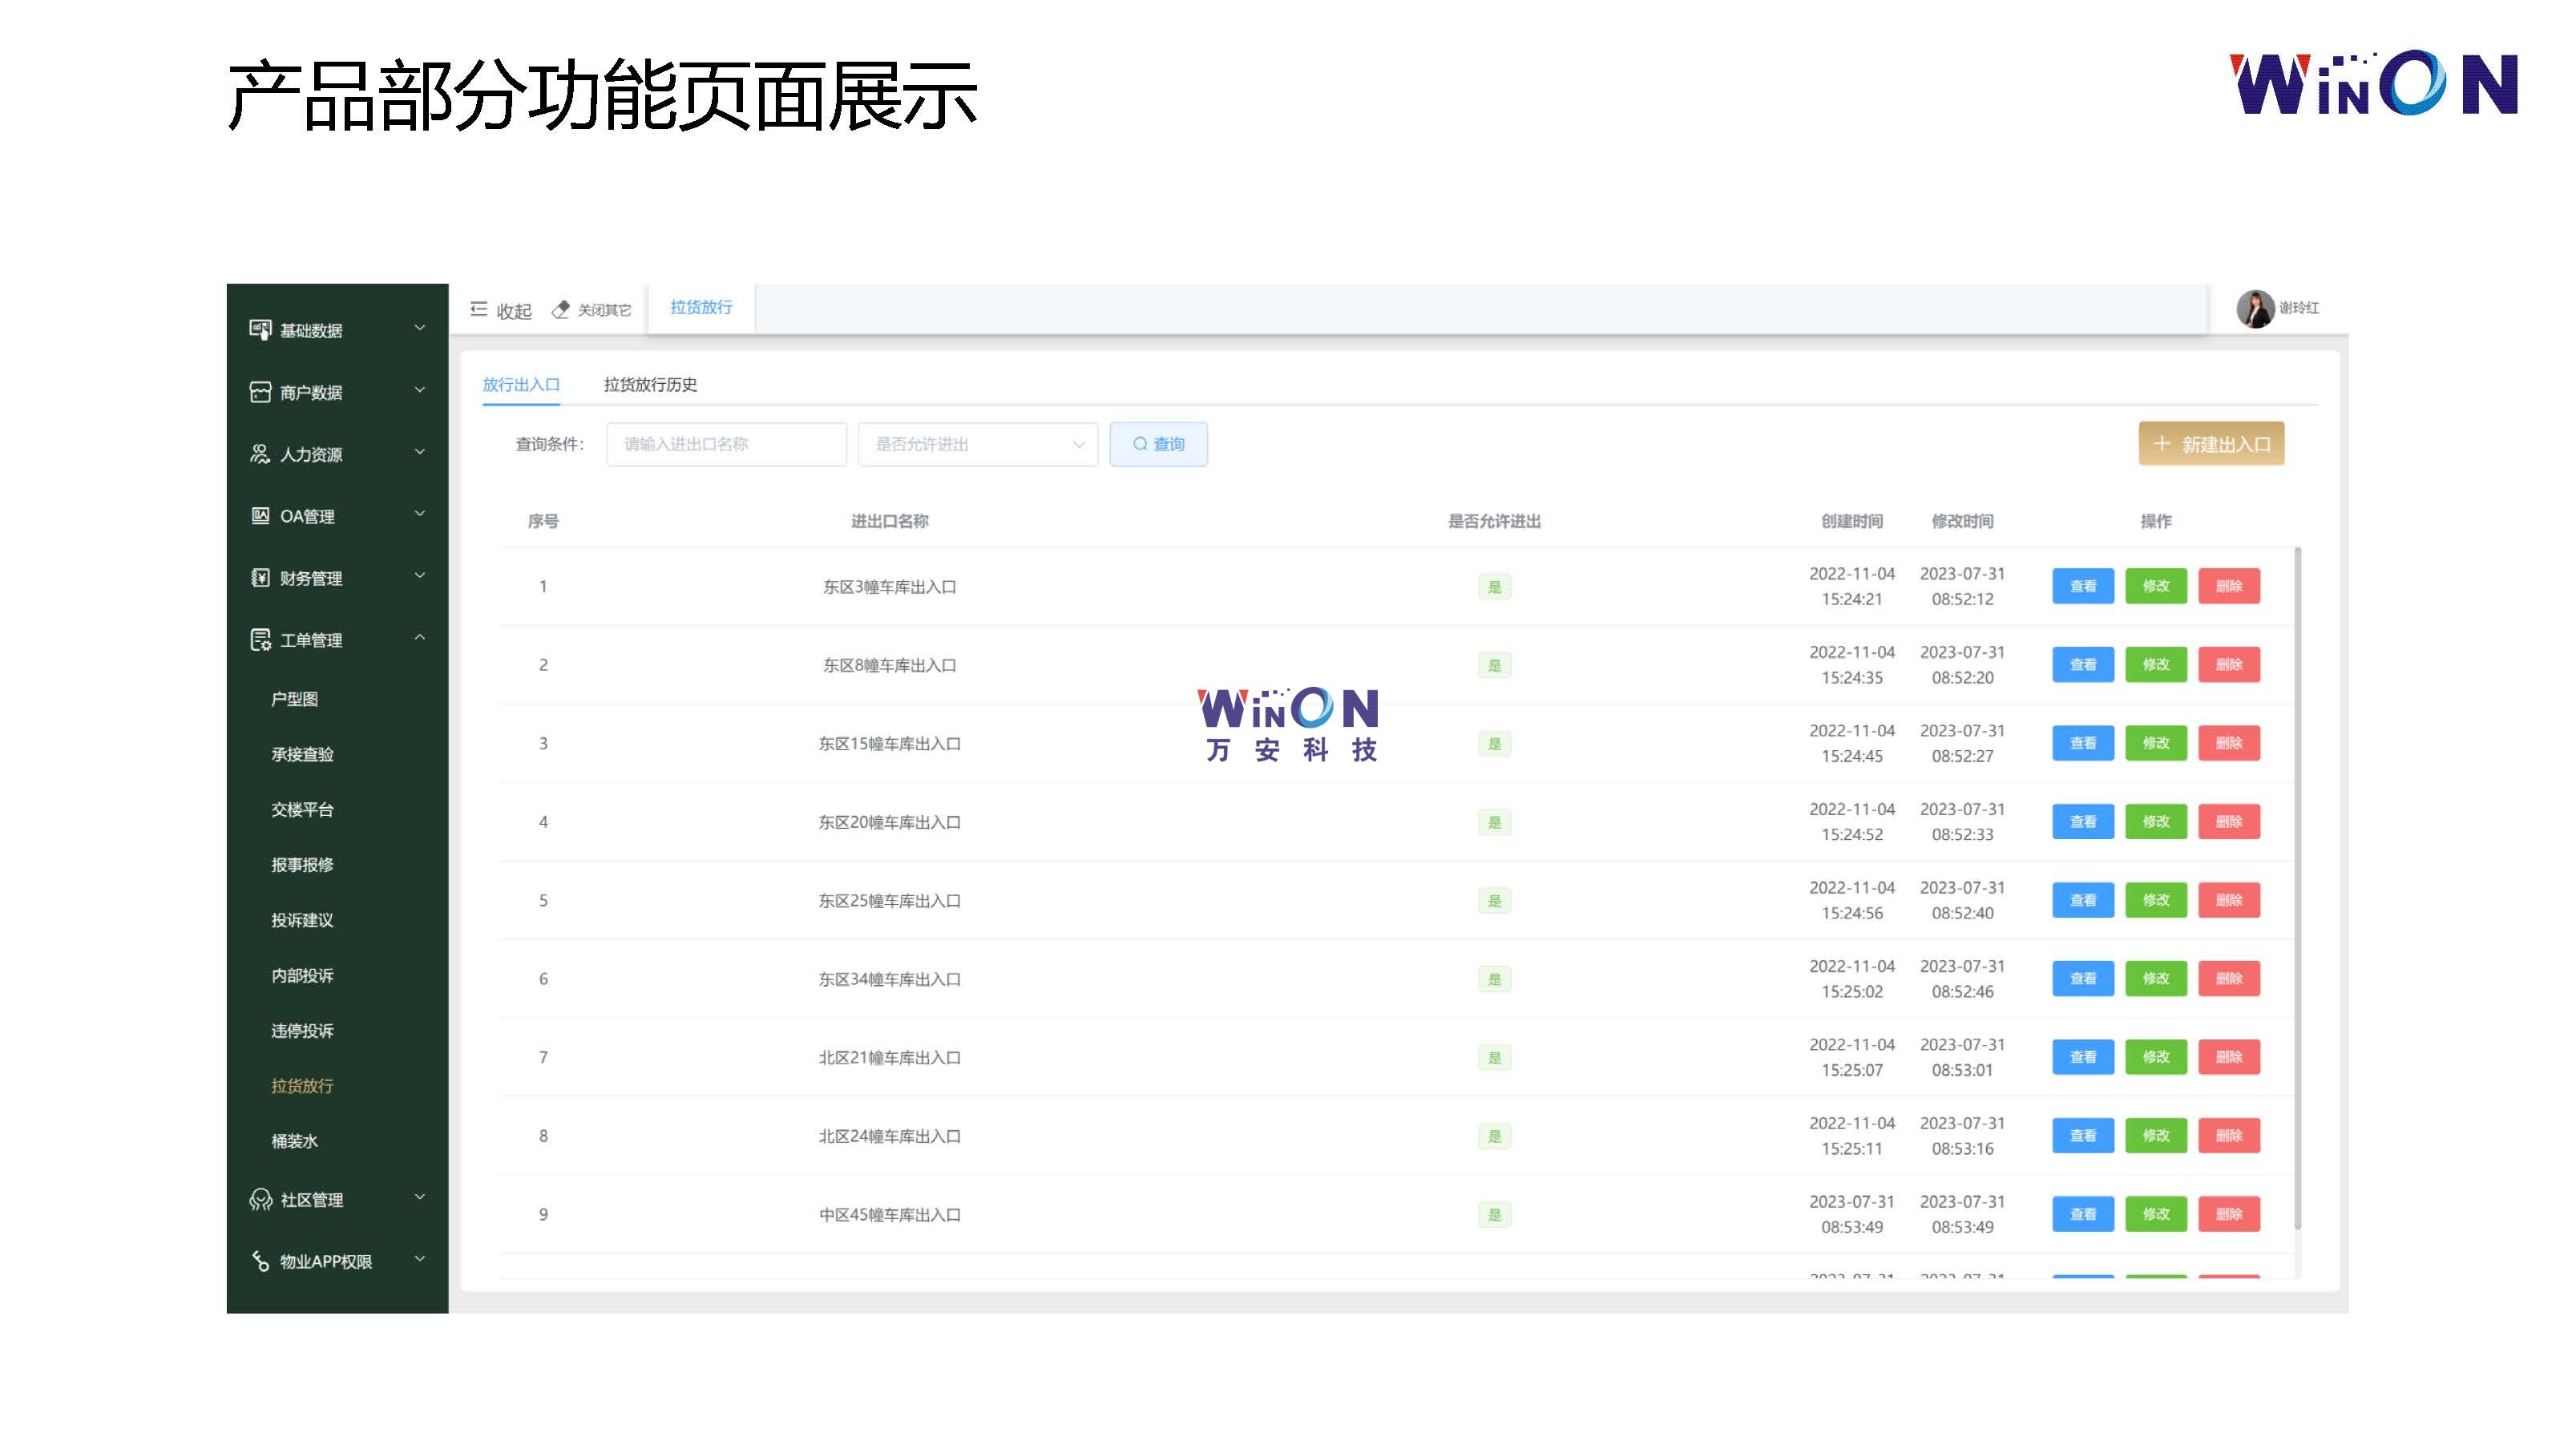Click the 创建时间 column header
Image resolution: width=2576 pixels, height=1449 pixels.
[1852, 521]
